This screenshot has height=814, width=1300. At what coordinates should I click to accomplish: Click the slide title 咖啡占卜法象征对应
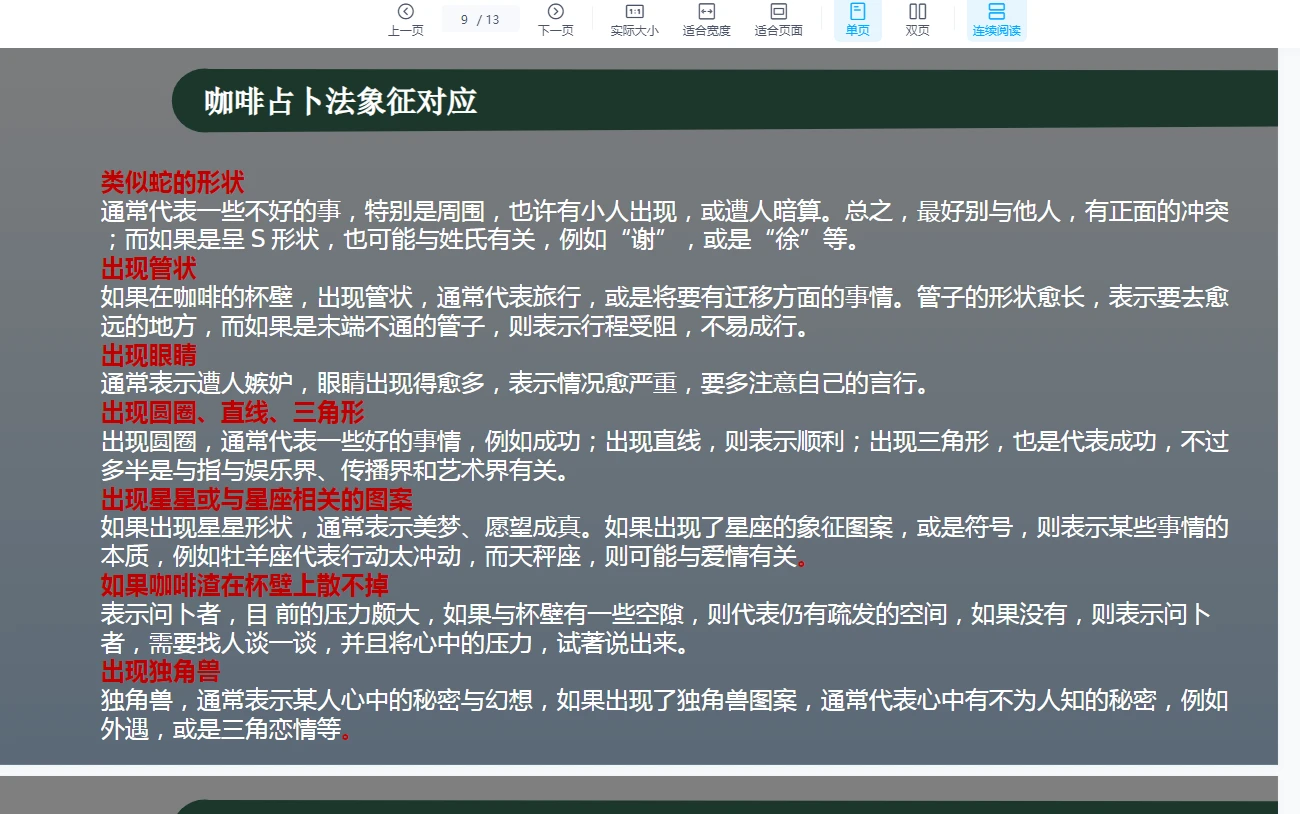pyautogui.click(x=341, y=101)
